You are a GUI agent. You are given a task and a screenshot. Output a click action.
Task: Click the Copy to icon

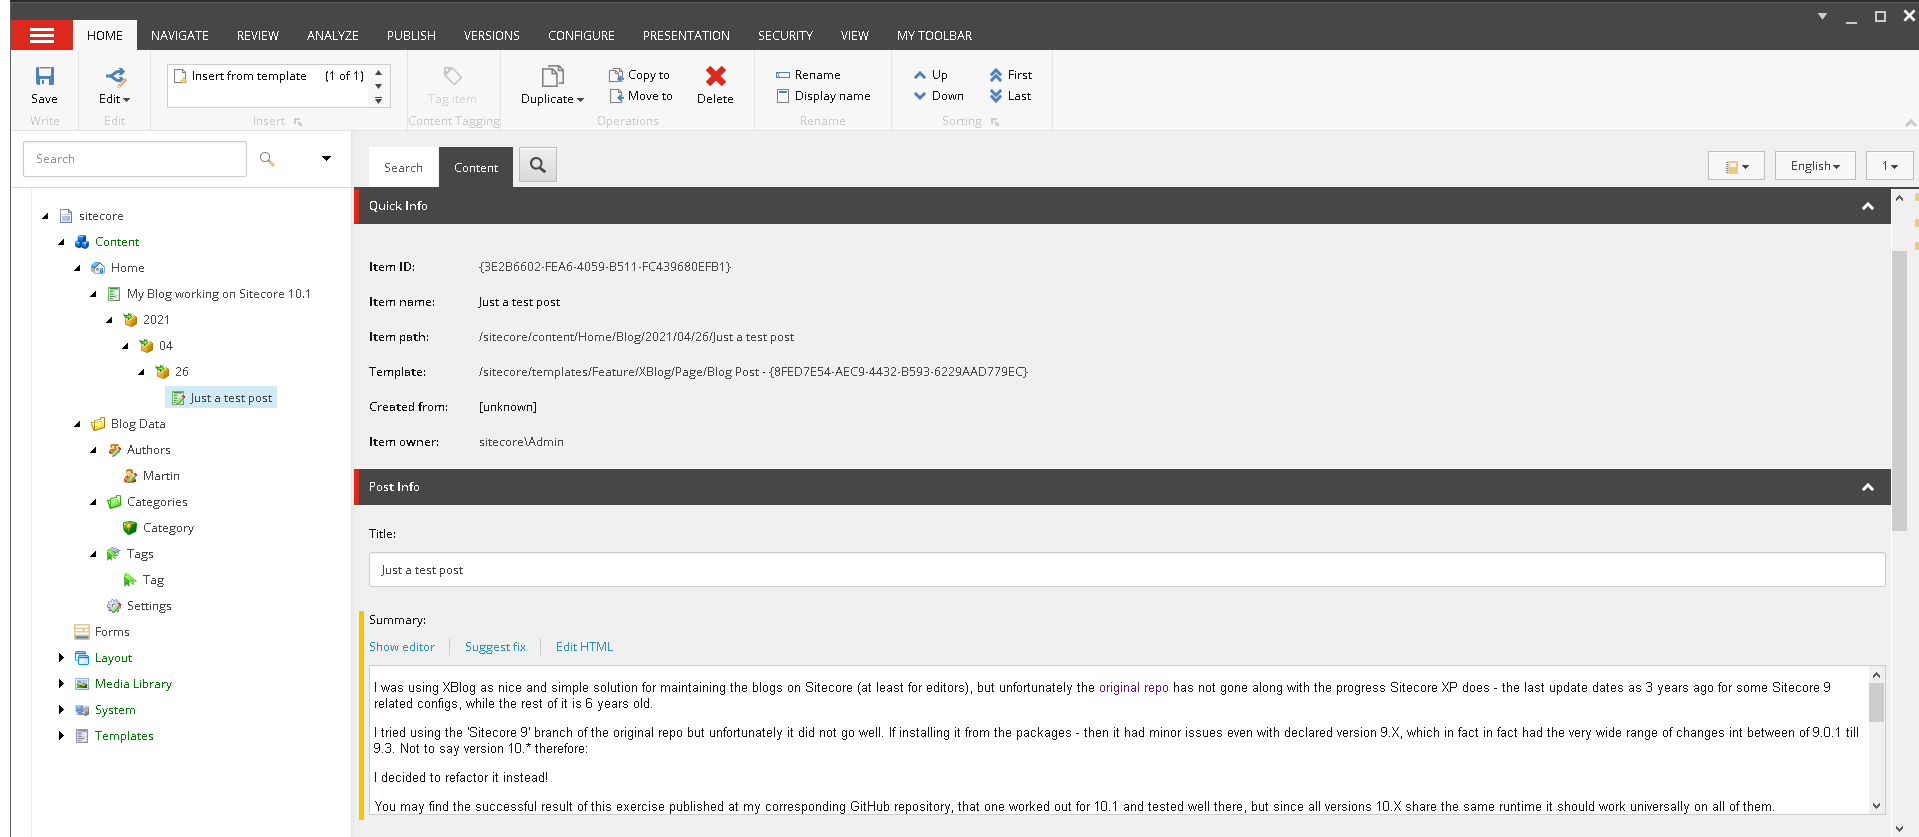[x=616, y=75]
